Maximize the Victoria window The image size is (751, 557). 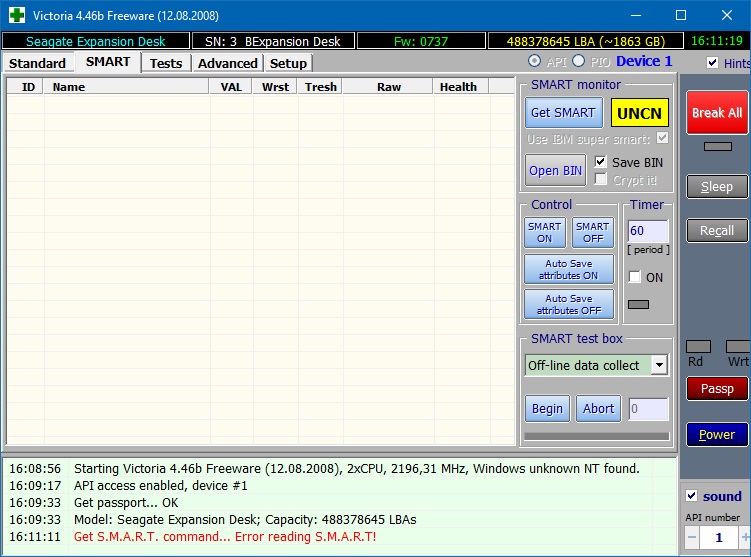(x=681, y=15)
